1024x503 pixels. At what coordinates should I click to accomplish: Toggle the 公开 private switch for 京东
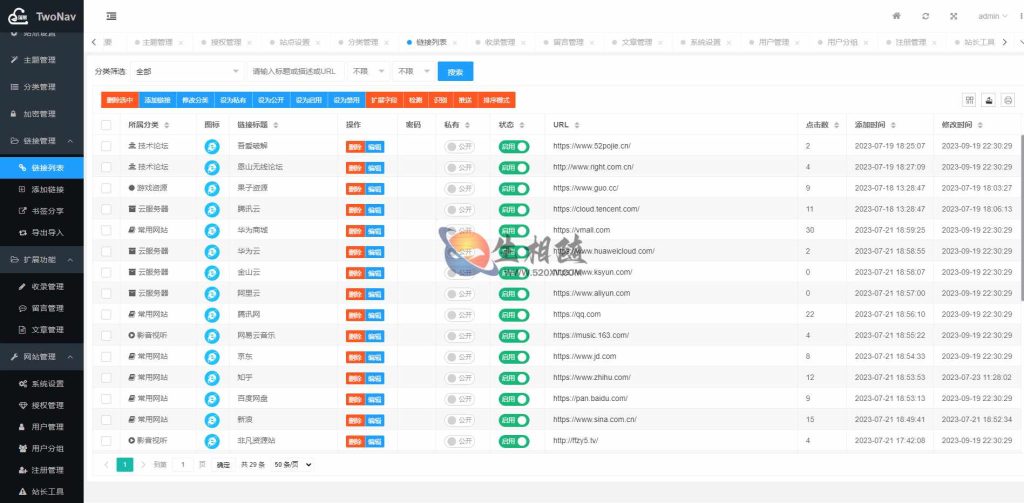click(x=460, y=357)
